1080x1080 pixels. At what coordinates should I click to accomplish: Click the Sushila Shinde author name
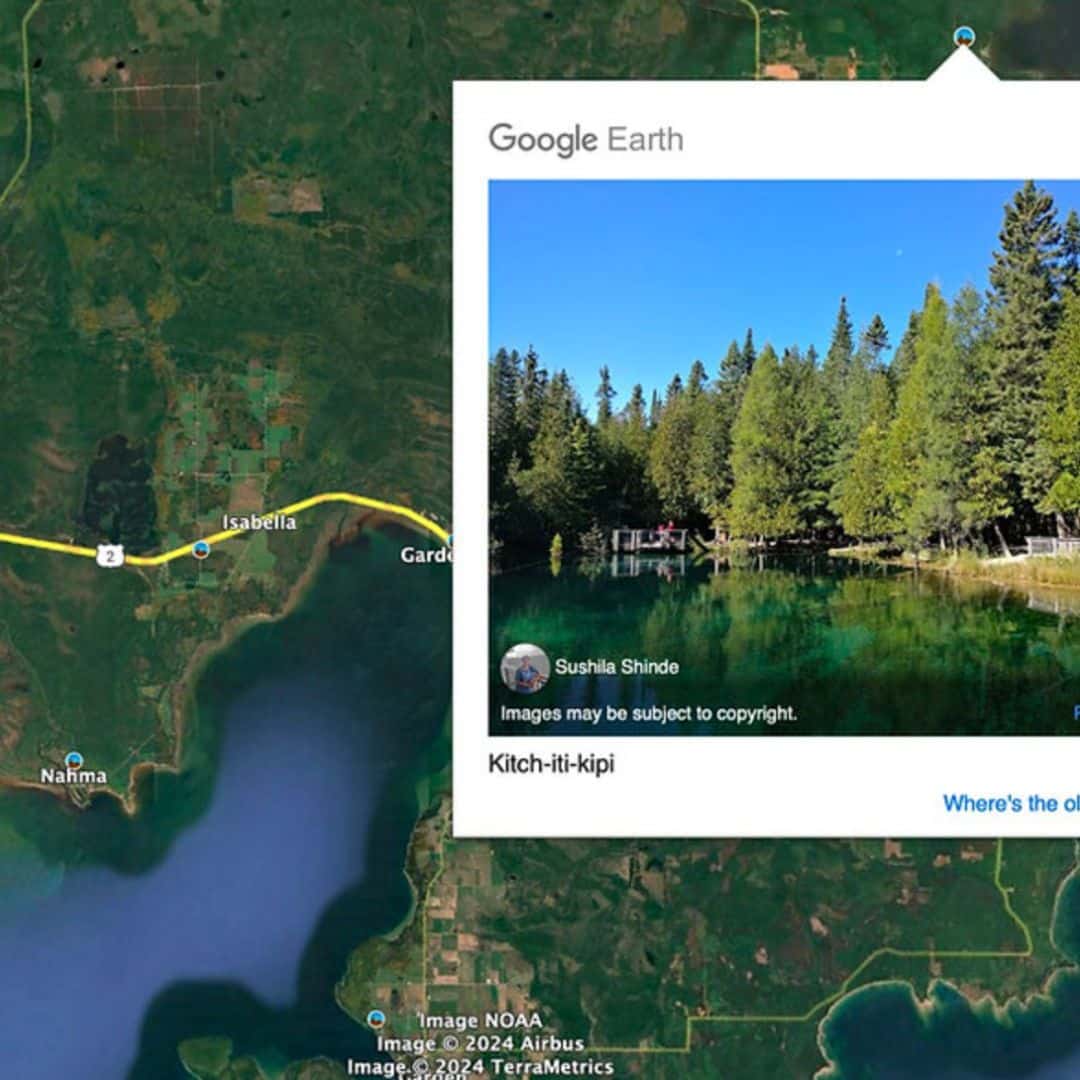tap(616, 667)
